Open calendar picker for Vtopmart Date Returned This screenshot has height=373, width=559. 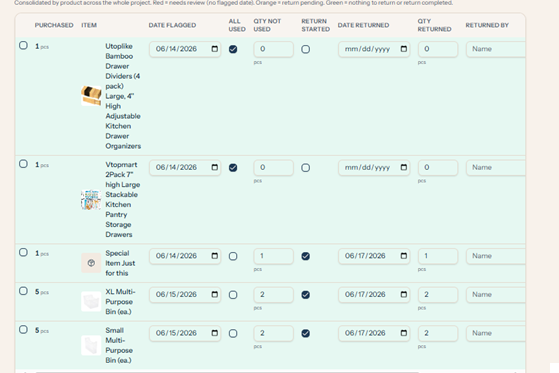[x=404, y=167]
